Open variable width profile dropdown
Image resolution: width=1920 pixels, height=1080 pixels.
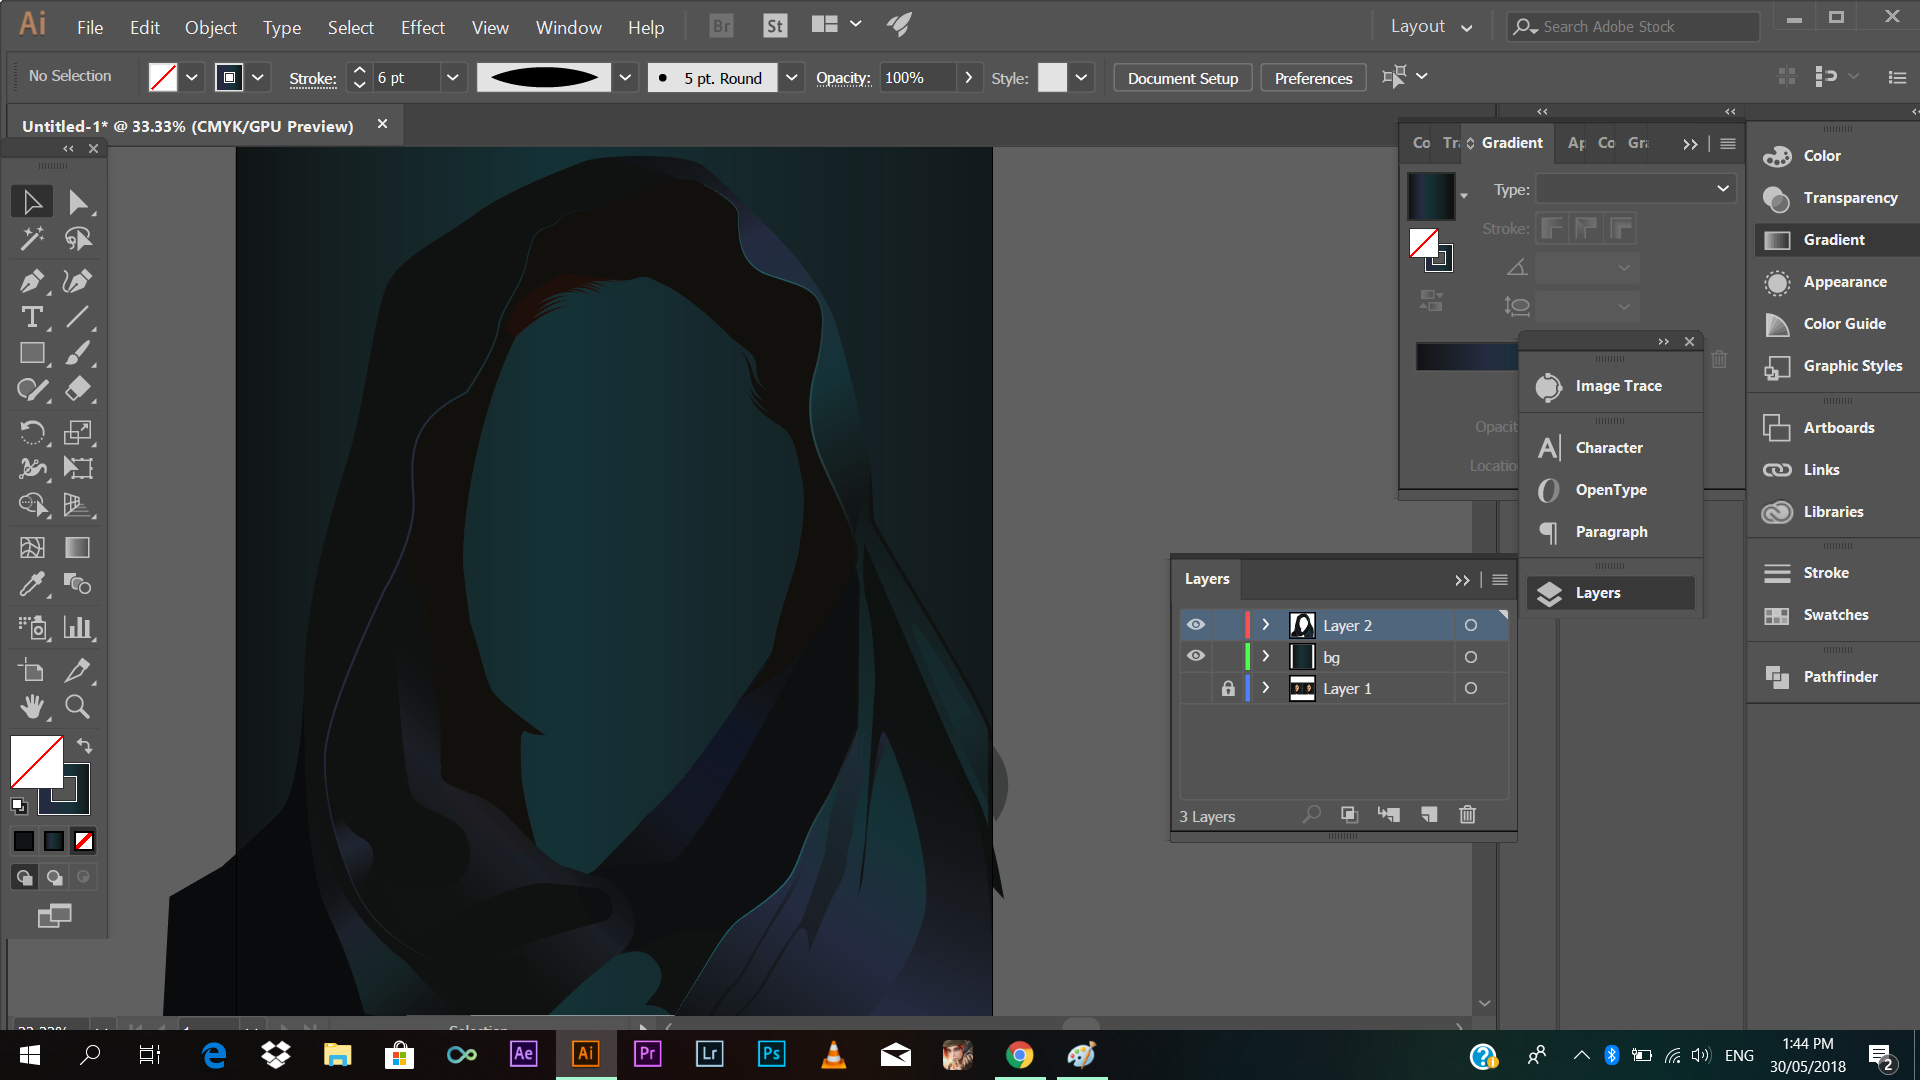(626, 77)
